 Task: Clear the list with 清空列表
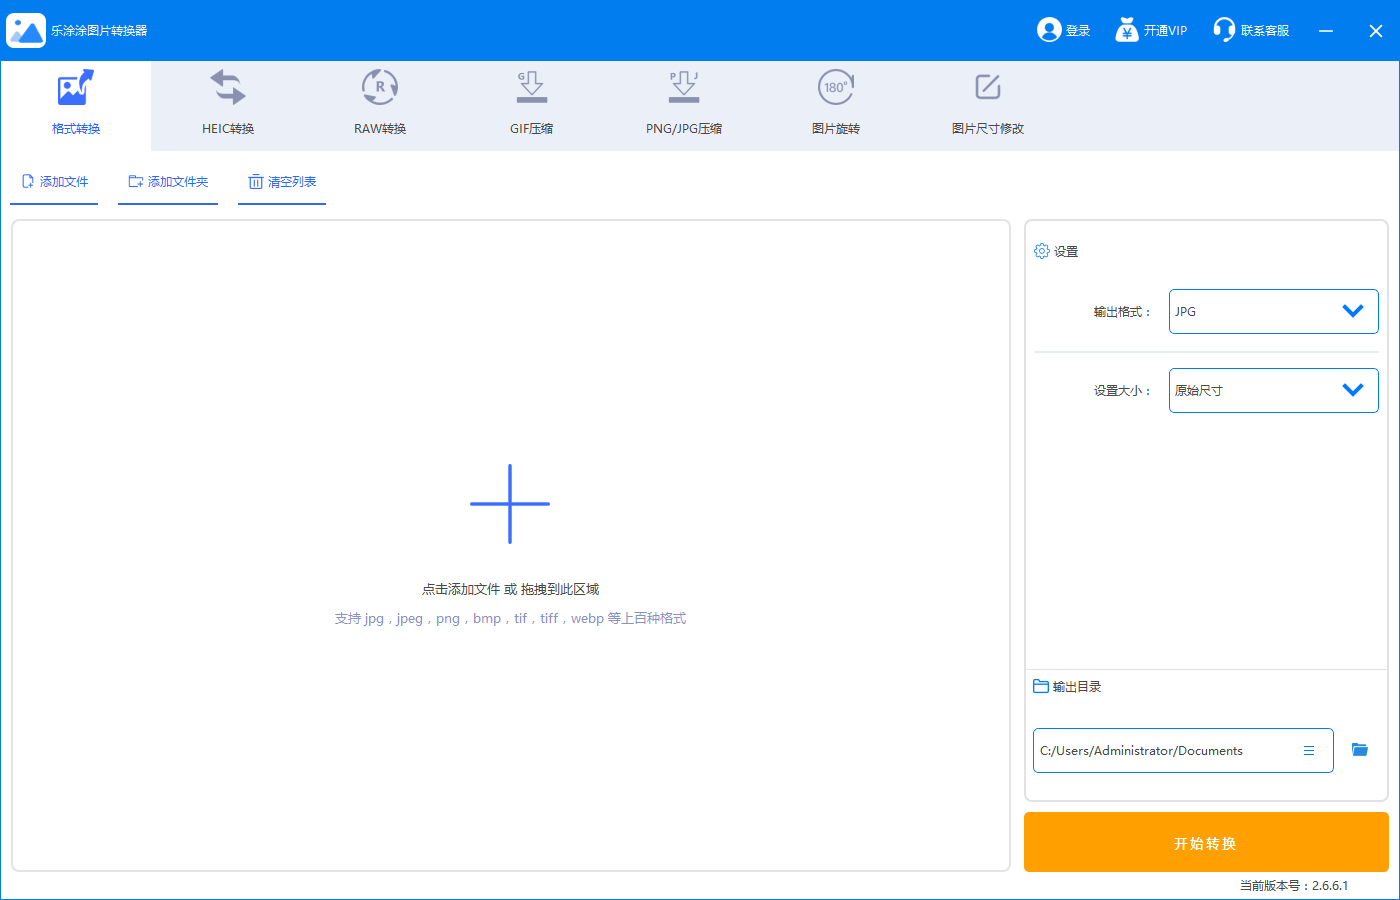[282, 182]
